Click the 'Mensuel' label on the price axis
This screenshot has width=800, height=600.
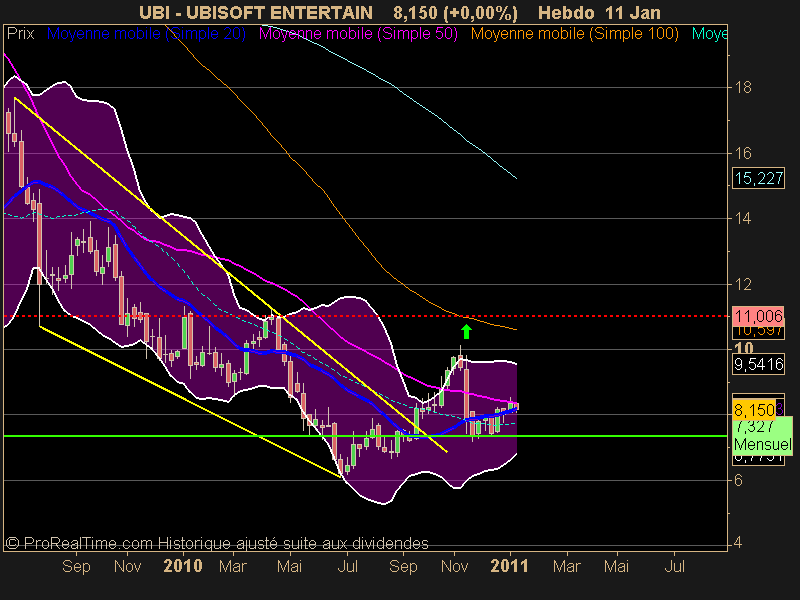pyautogui.click(x=763, y=444)
